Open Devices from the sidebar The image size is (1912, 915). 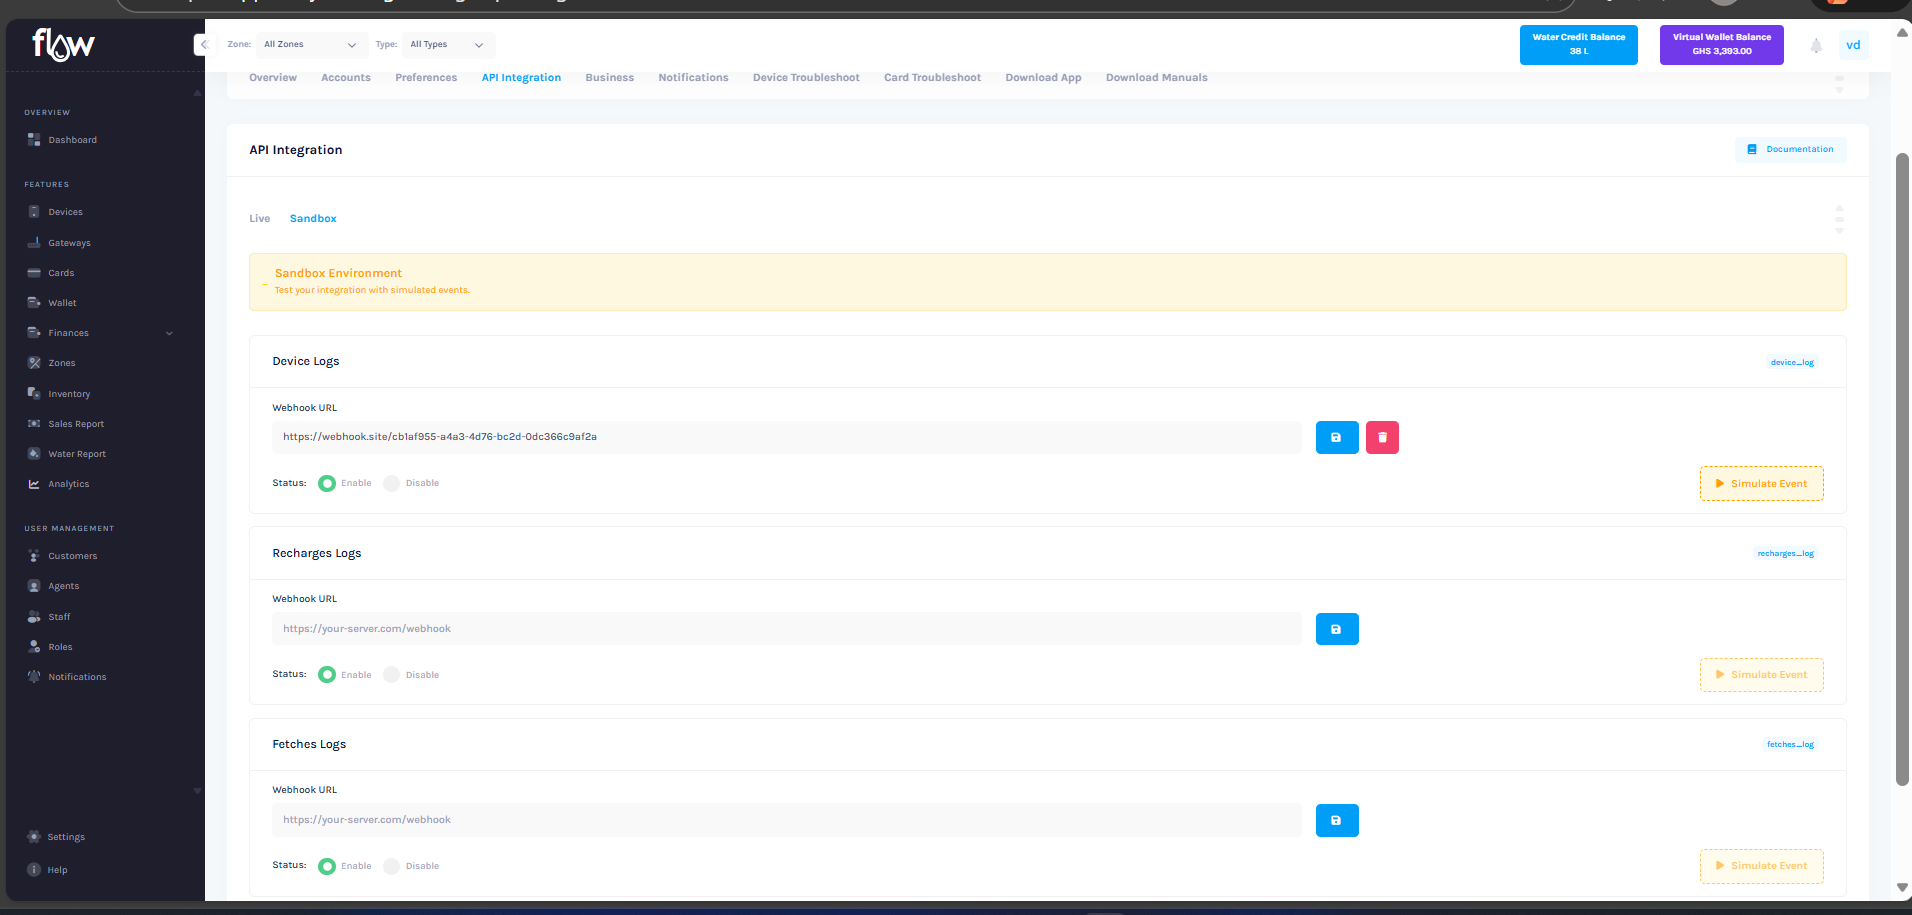(66, 211)
